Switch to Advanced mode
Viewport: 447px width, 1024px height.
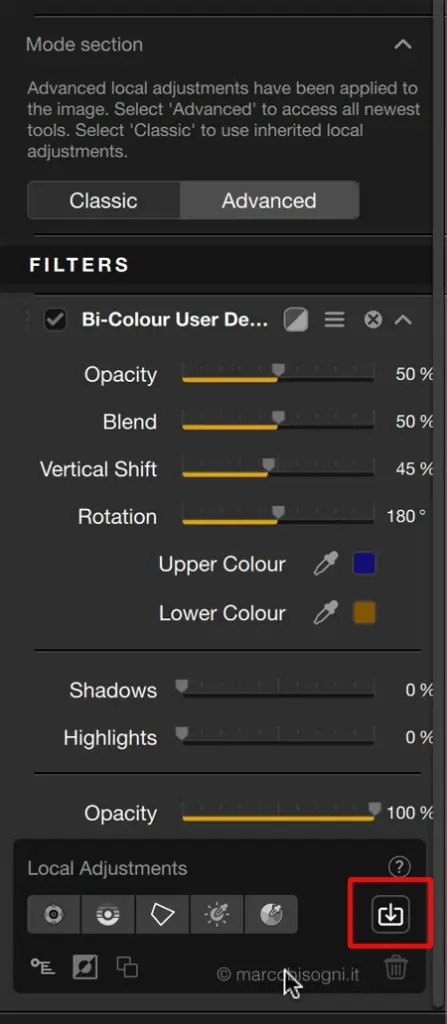pyautogui.click(x=269, y=200)
